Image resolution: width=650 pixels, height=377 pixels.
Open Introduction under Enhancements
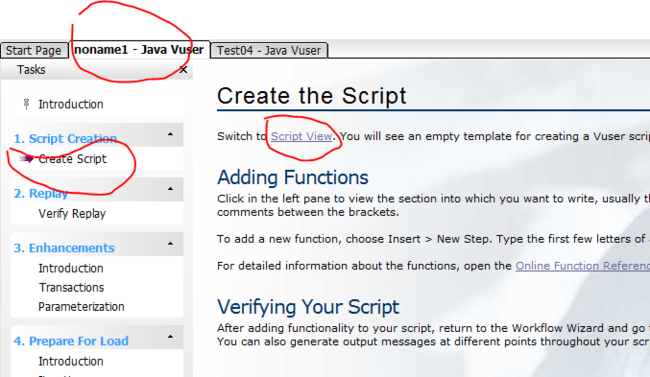point(71,268)
